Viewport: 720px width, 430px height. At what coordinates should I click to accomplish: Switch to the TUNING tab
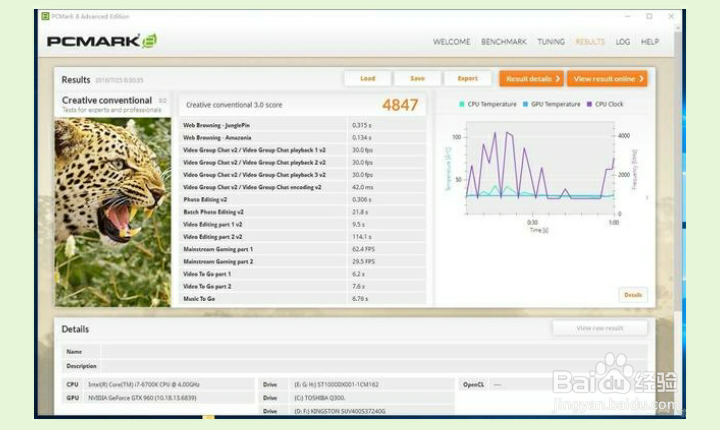pyautogui.click(x=551, y=42)
